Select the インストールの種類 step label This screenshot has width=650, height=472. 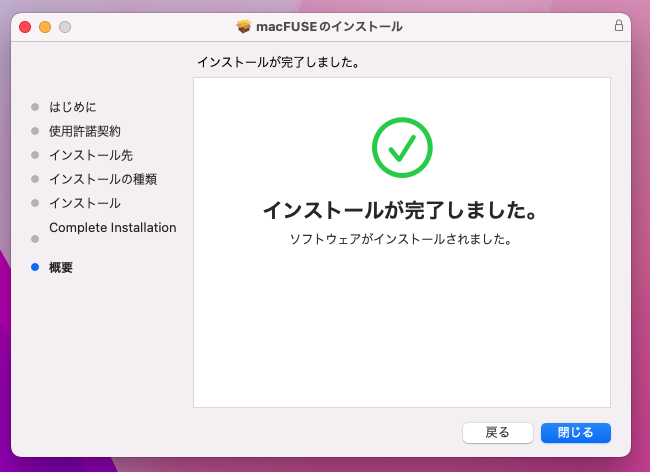103,179
